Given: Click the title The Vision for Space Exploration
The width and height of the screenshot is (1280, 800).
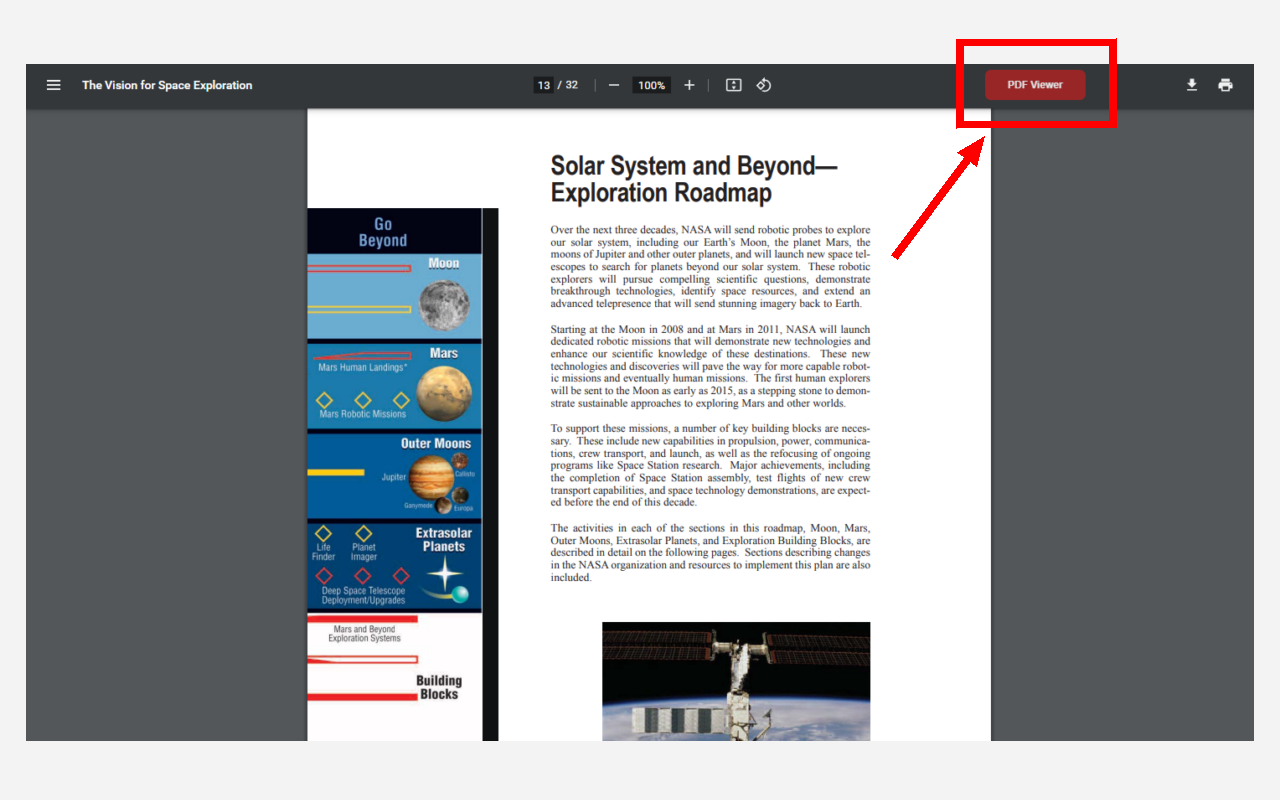Looking at the screenshot, I should (x=167, y=85).
